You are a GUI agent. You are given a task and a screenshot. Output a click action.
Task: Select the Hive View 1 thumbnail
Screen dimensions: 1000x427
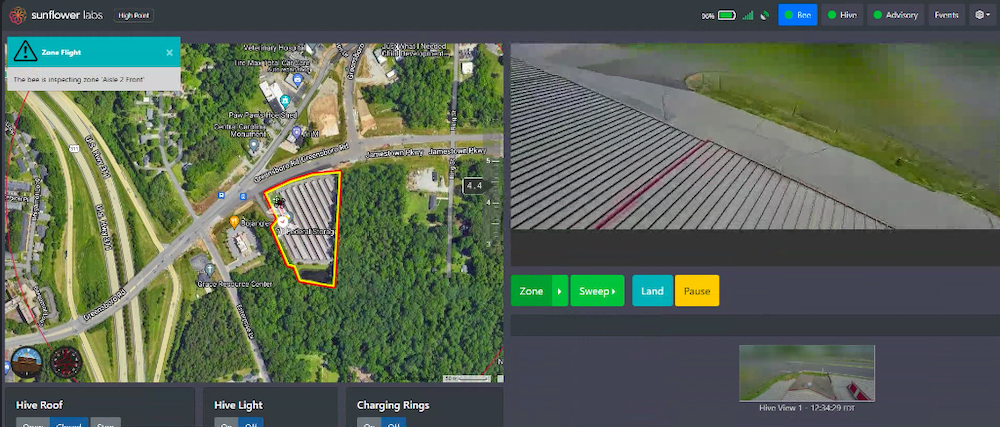tap(807, 373)
